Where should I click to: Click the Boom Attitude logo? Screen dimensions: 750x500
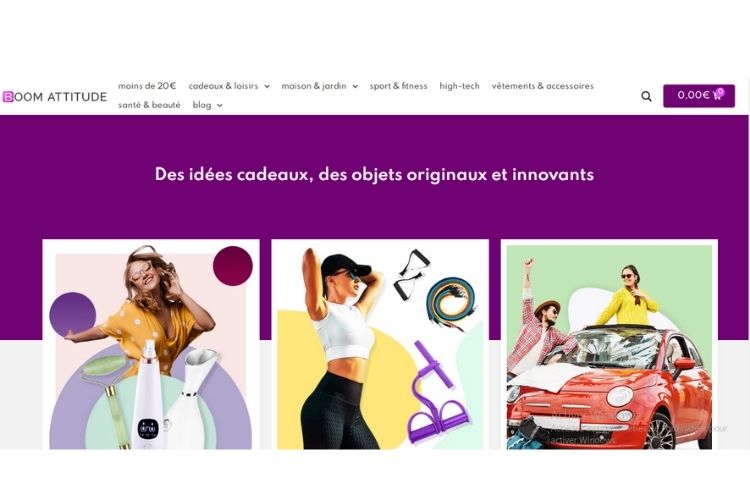[x=55, y=97]
